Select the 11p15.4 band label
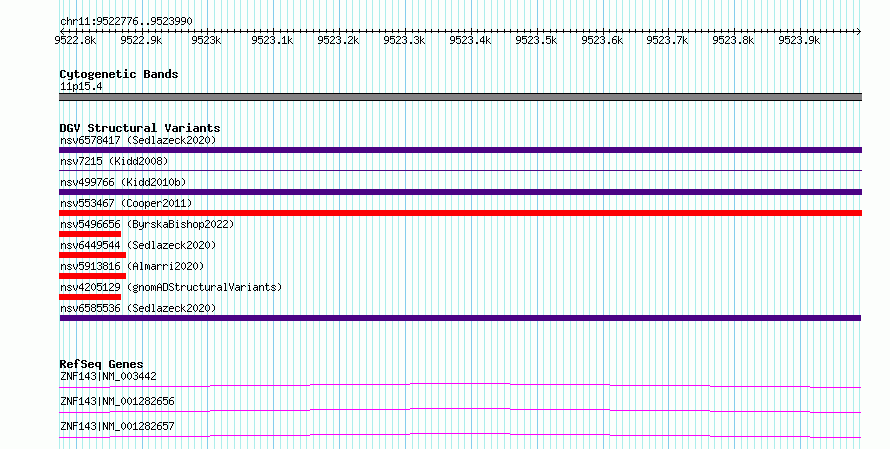 click(x=81, y=87)
